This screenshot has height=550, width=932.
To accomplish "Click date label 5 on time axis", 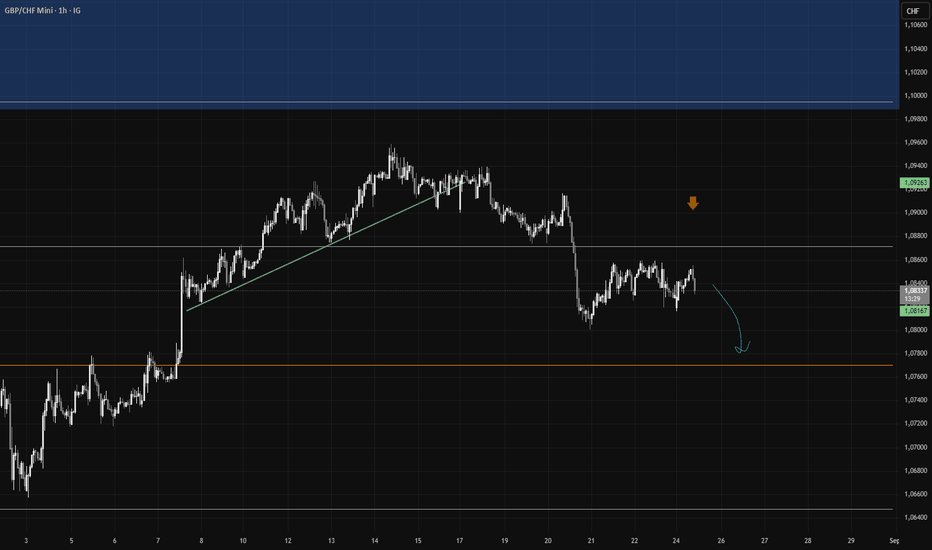I will 71,540.
